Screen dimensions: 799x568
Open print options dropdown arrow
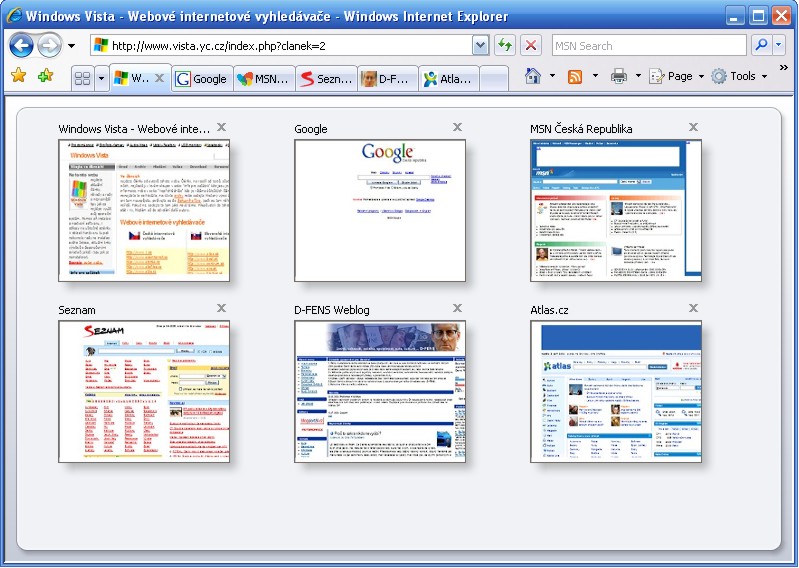[638, 76]
